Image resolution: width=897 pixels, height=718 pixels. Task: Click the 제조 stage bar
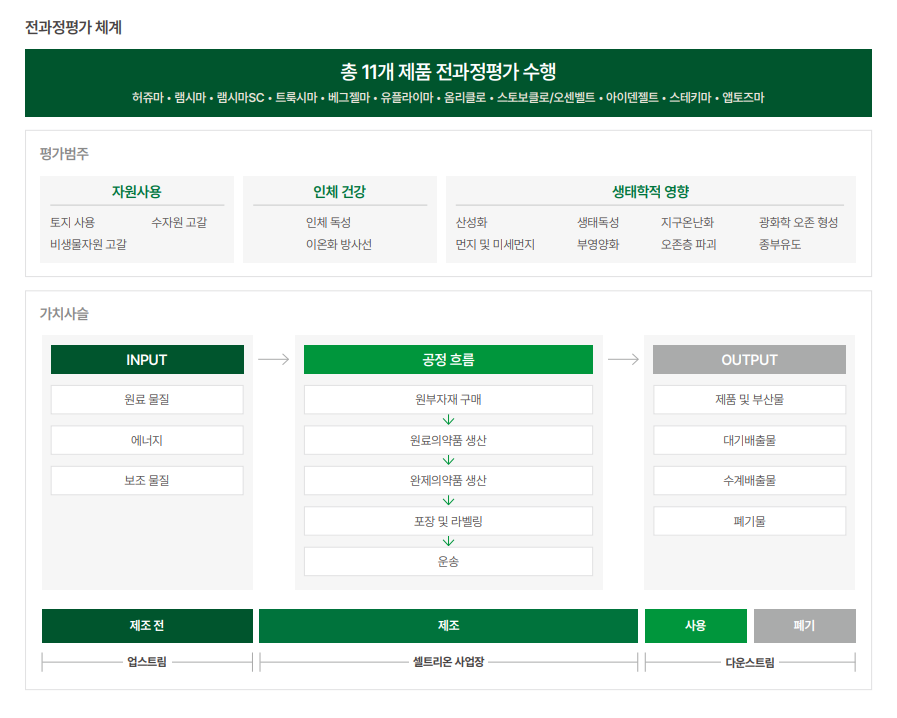pos(448,625)
